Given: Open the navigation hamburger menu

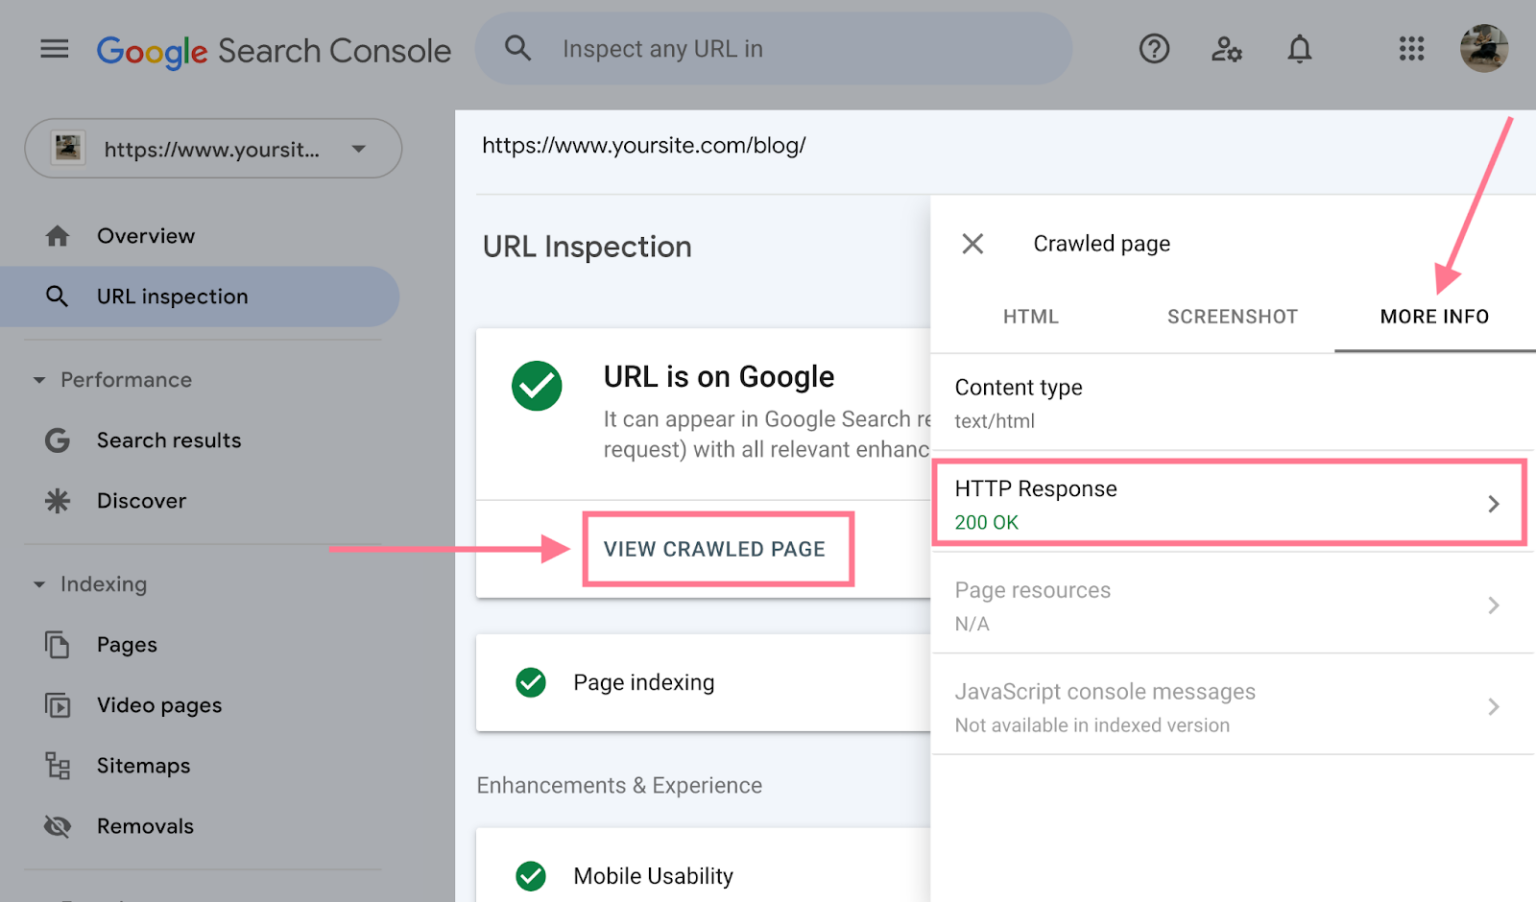Looking at the screenshot, I should click(54, 49).
